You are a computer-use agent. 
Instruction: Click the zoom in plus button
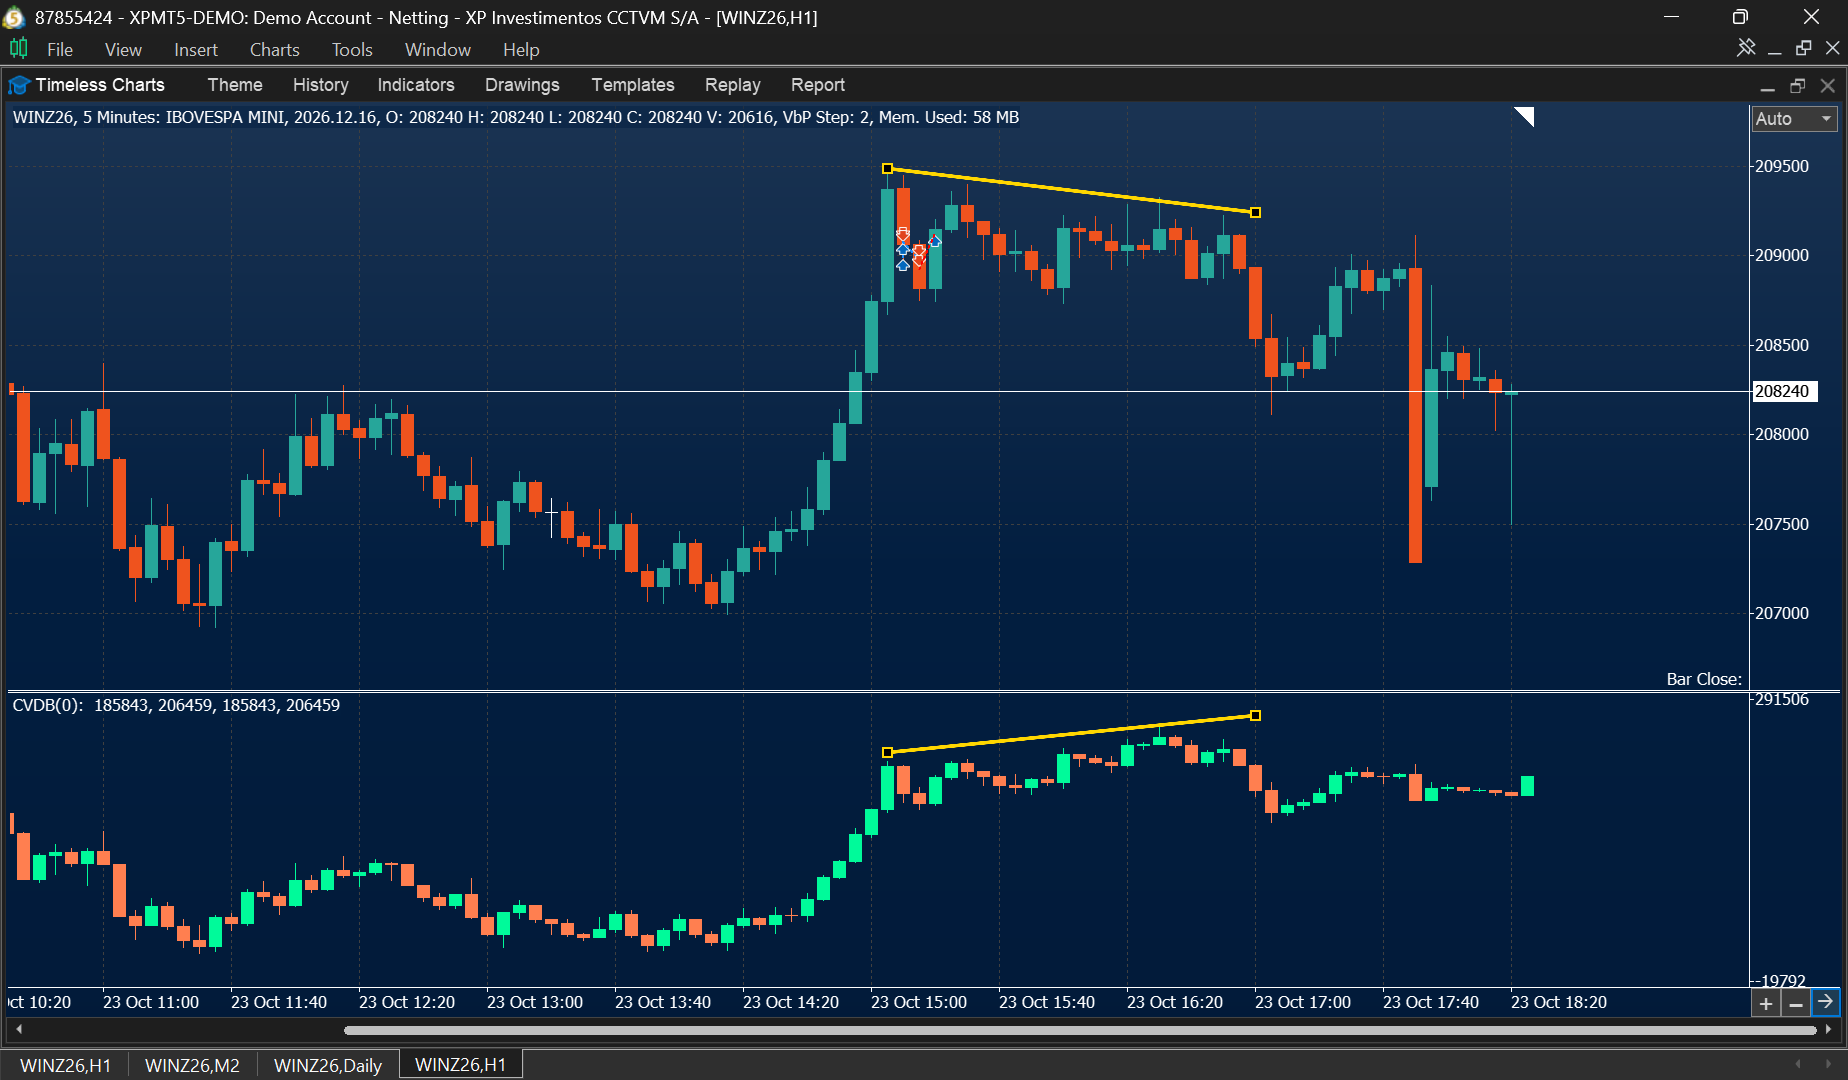1766,1003
